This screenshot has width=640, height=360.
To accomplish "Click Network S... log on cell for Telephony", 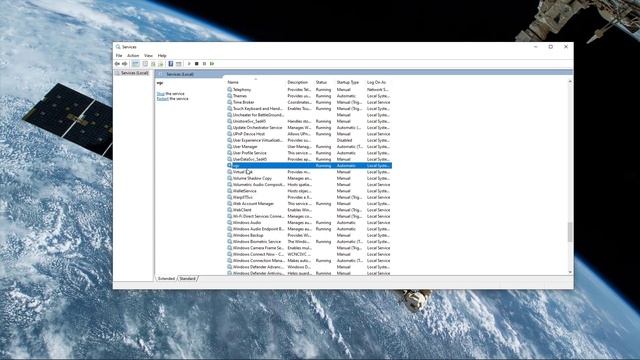I will click(378, 89).
